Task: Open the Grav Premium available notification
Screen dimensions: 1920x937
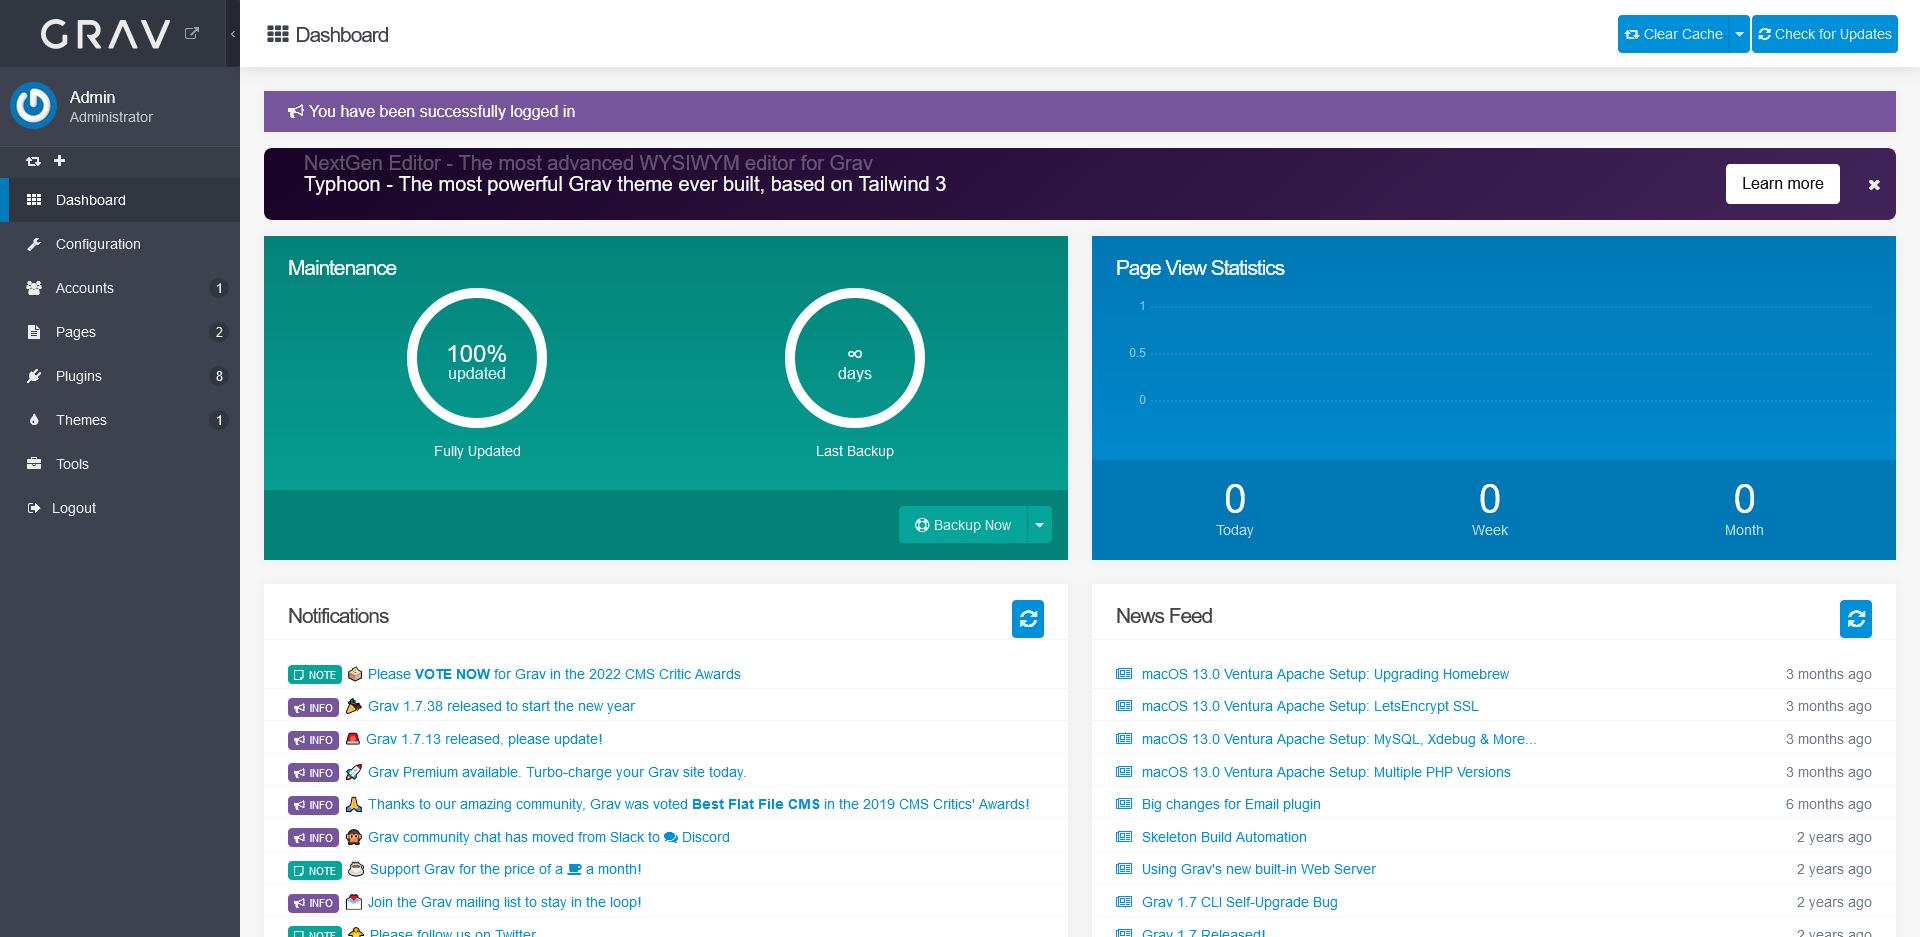Action: point(557,772)
